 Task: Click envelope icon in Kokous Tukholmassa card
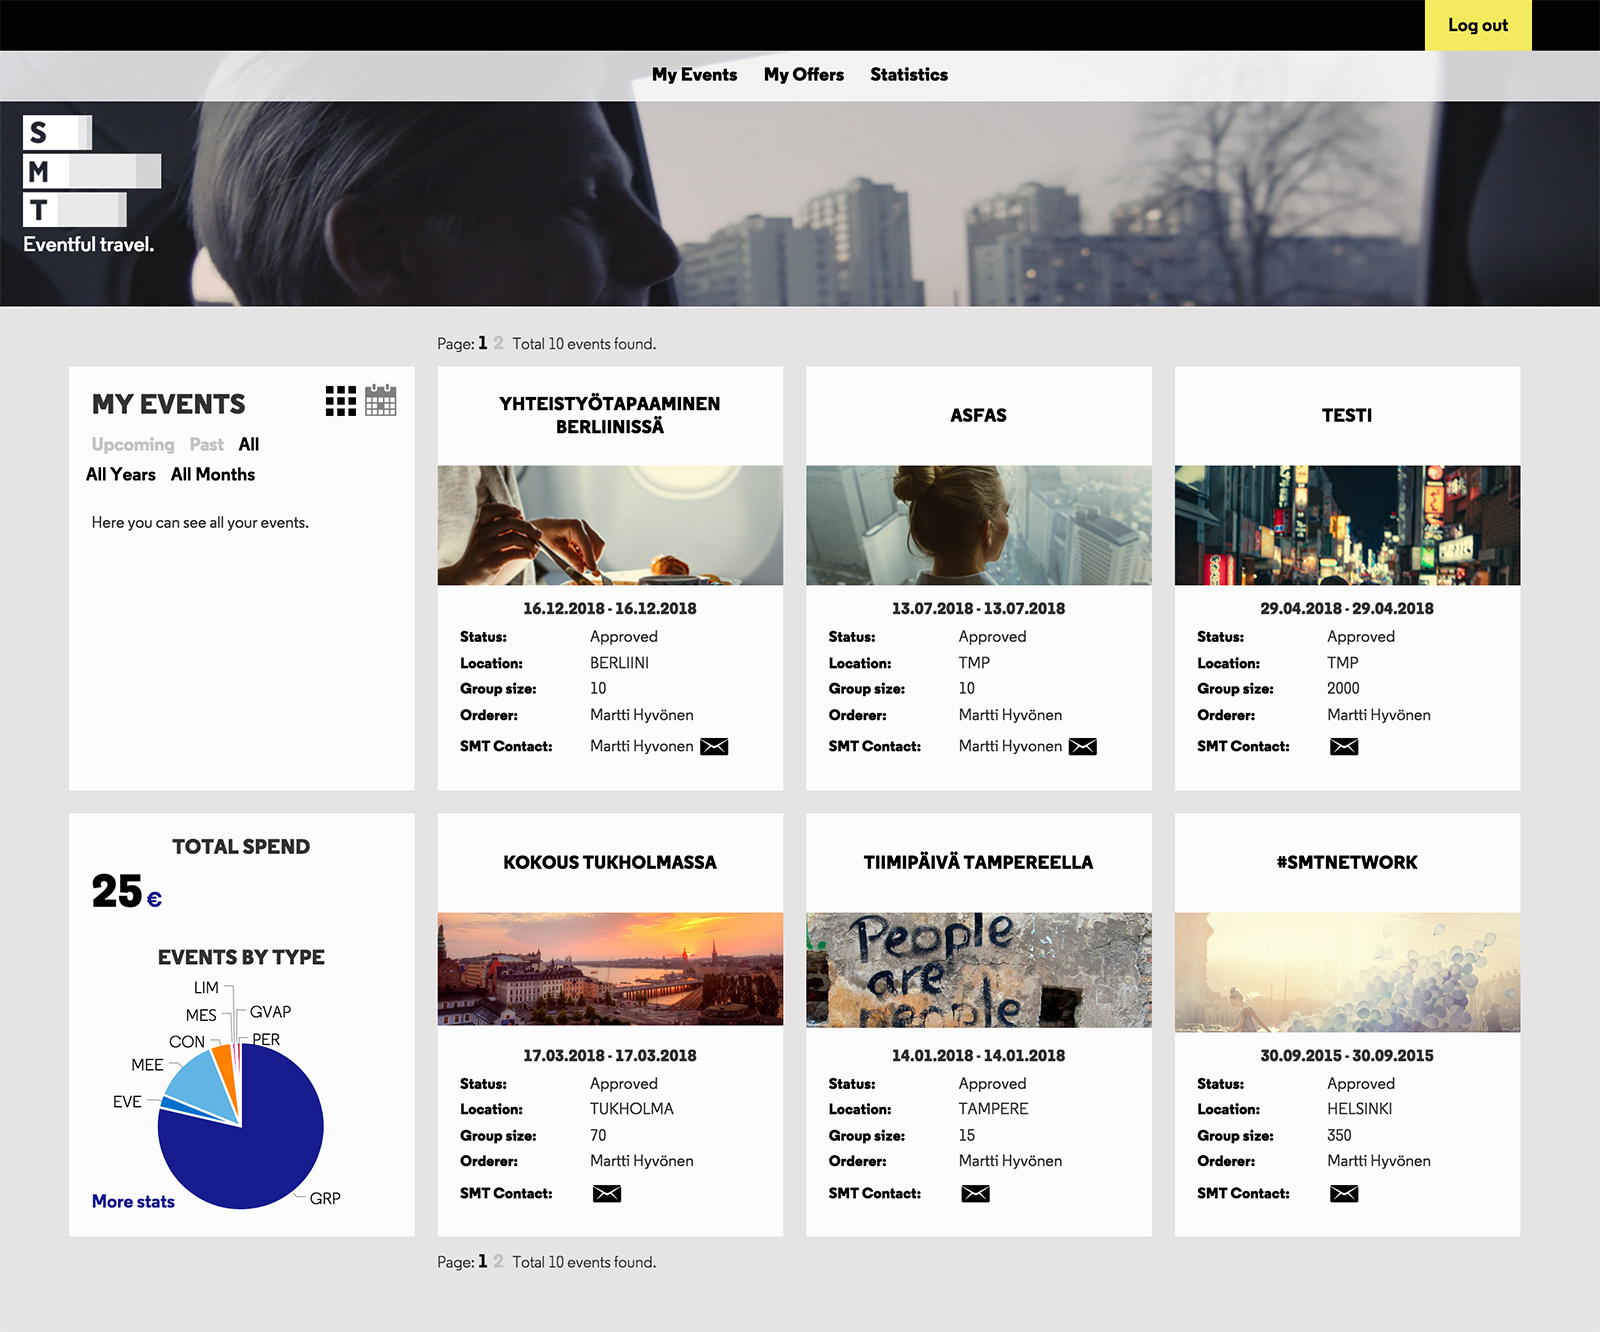(x=607, y=1194)
